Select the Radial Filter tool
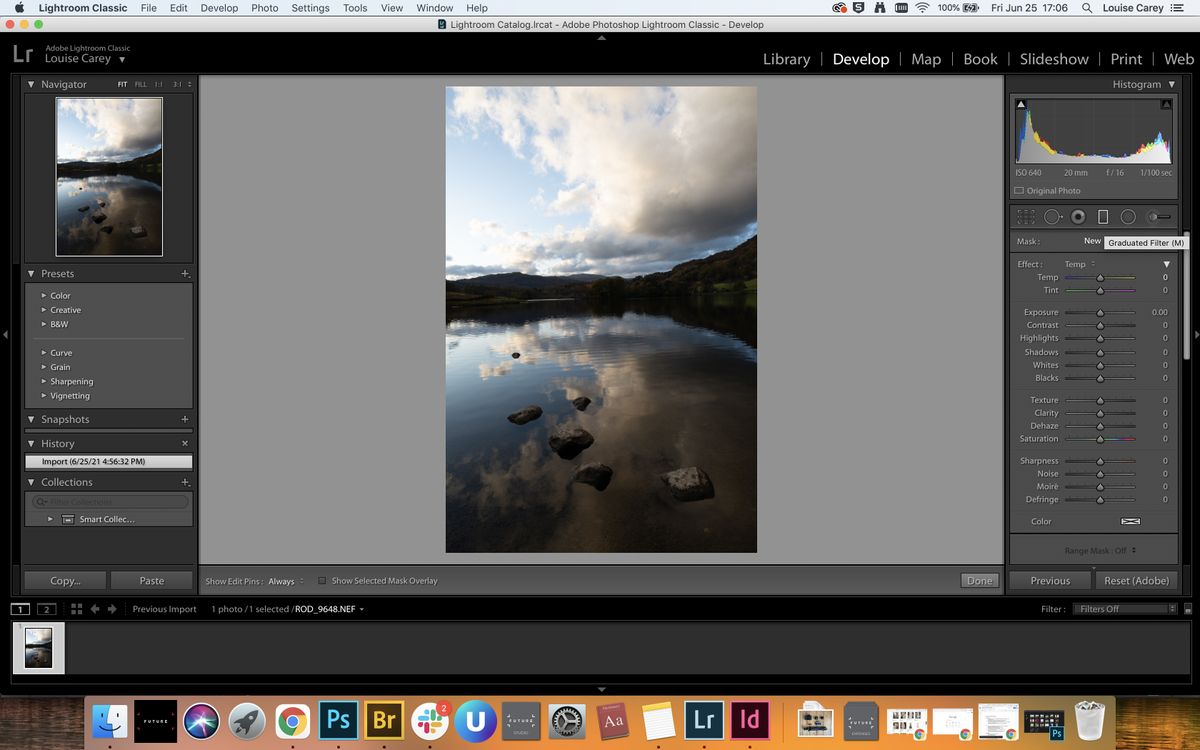 coord(1130,216)
